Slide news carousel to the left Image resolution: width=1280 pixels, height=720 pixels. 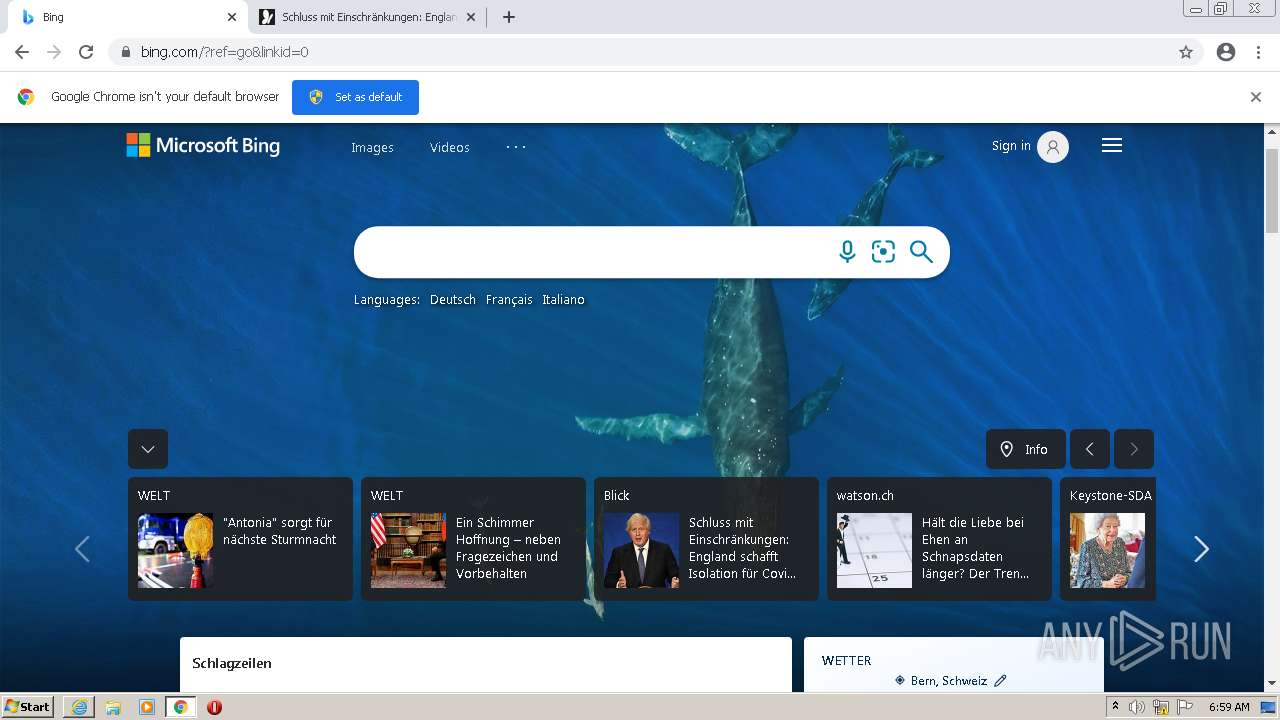[x=82, y=549]
